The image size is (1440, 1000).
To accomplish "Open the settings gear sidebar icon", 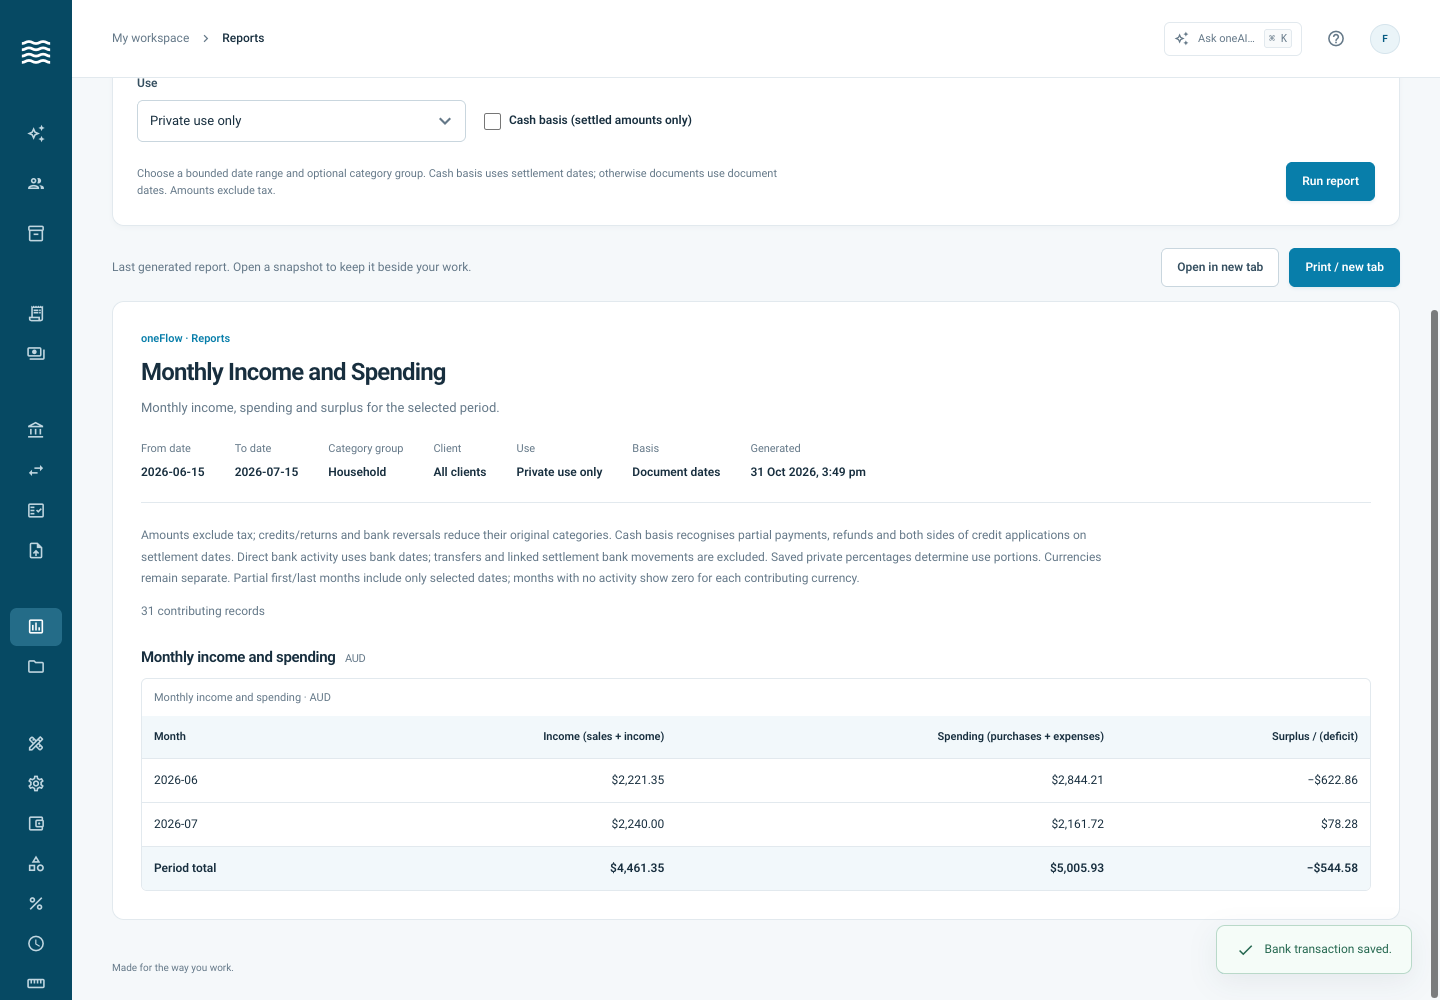I will click(x=36, y=783).
